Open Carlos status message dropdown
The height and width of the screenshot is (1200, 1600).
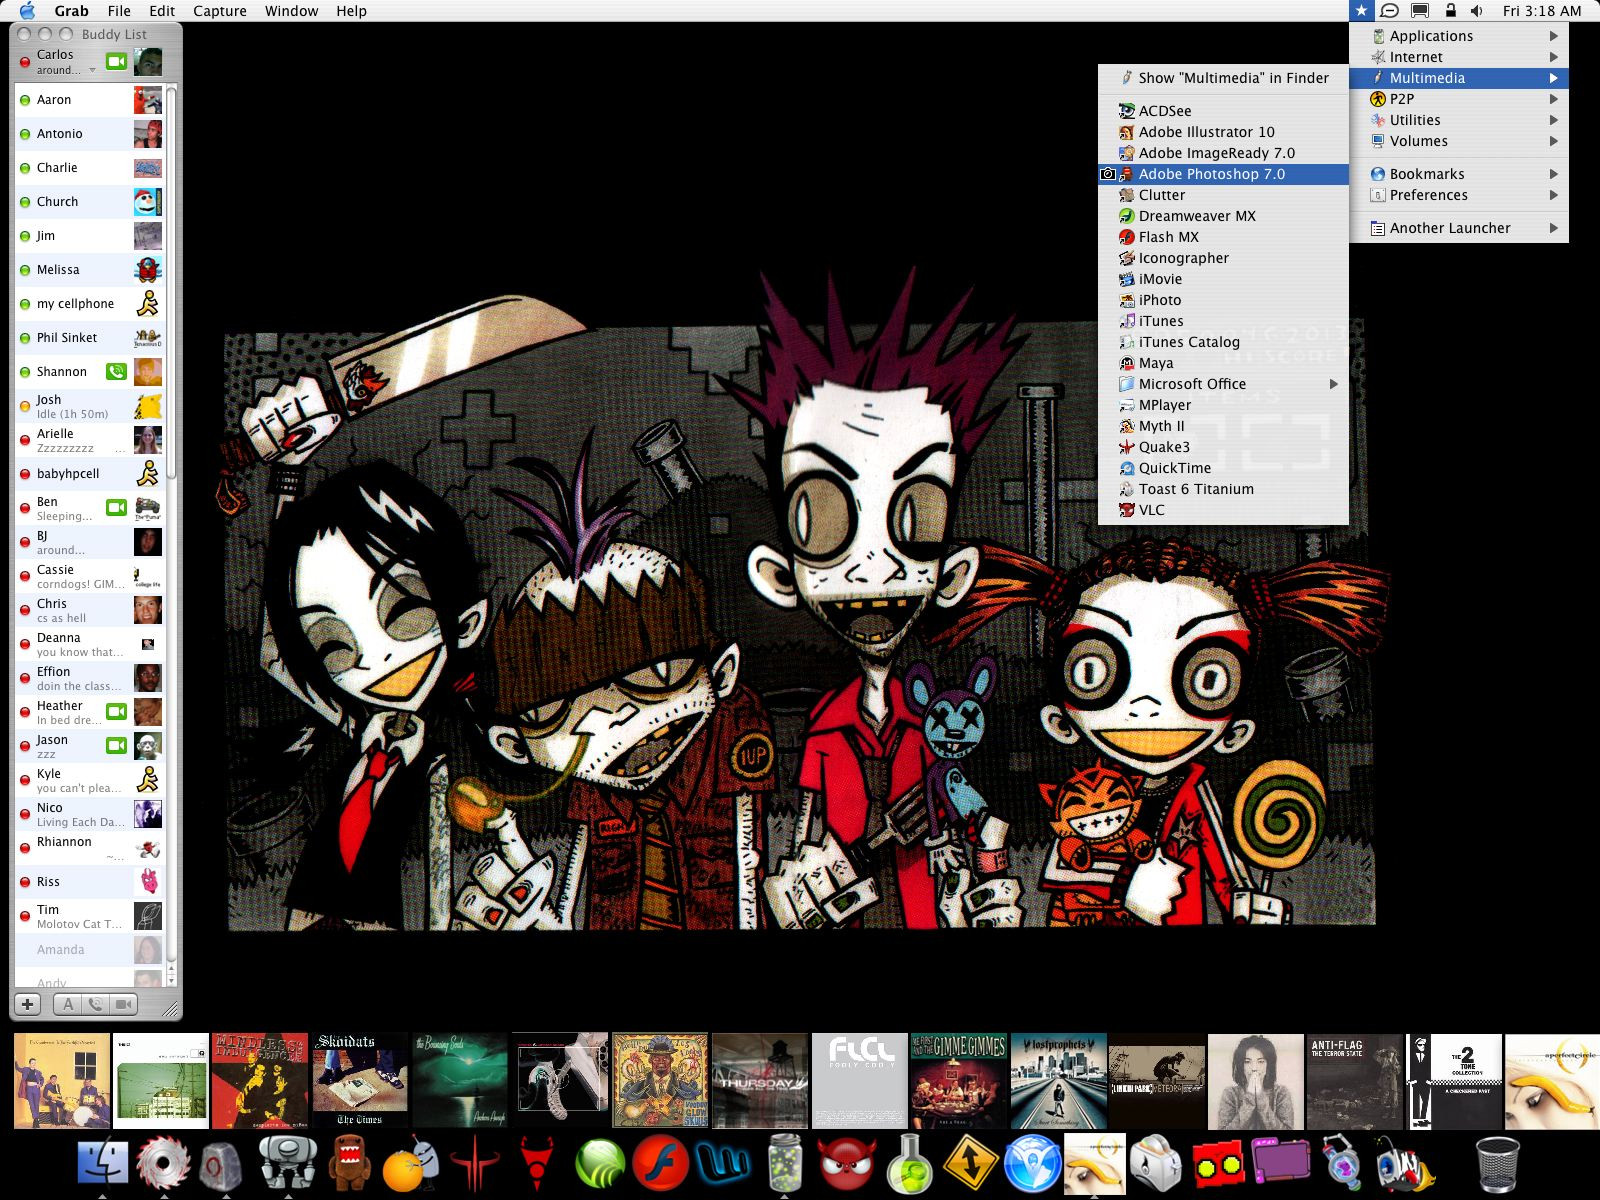point(92,70)
